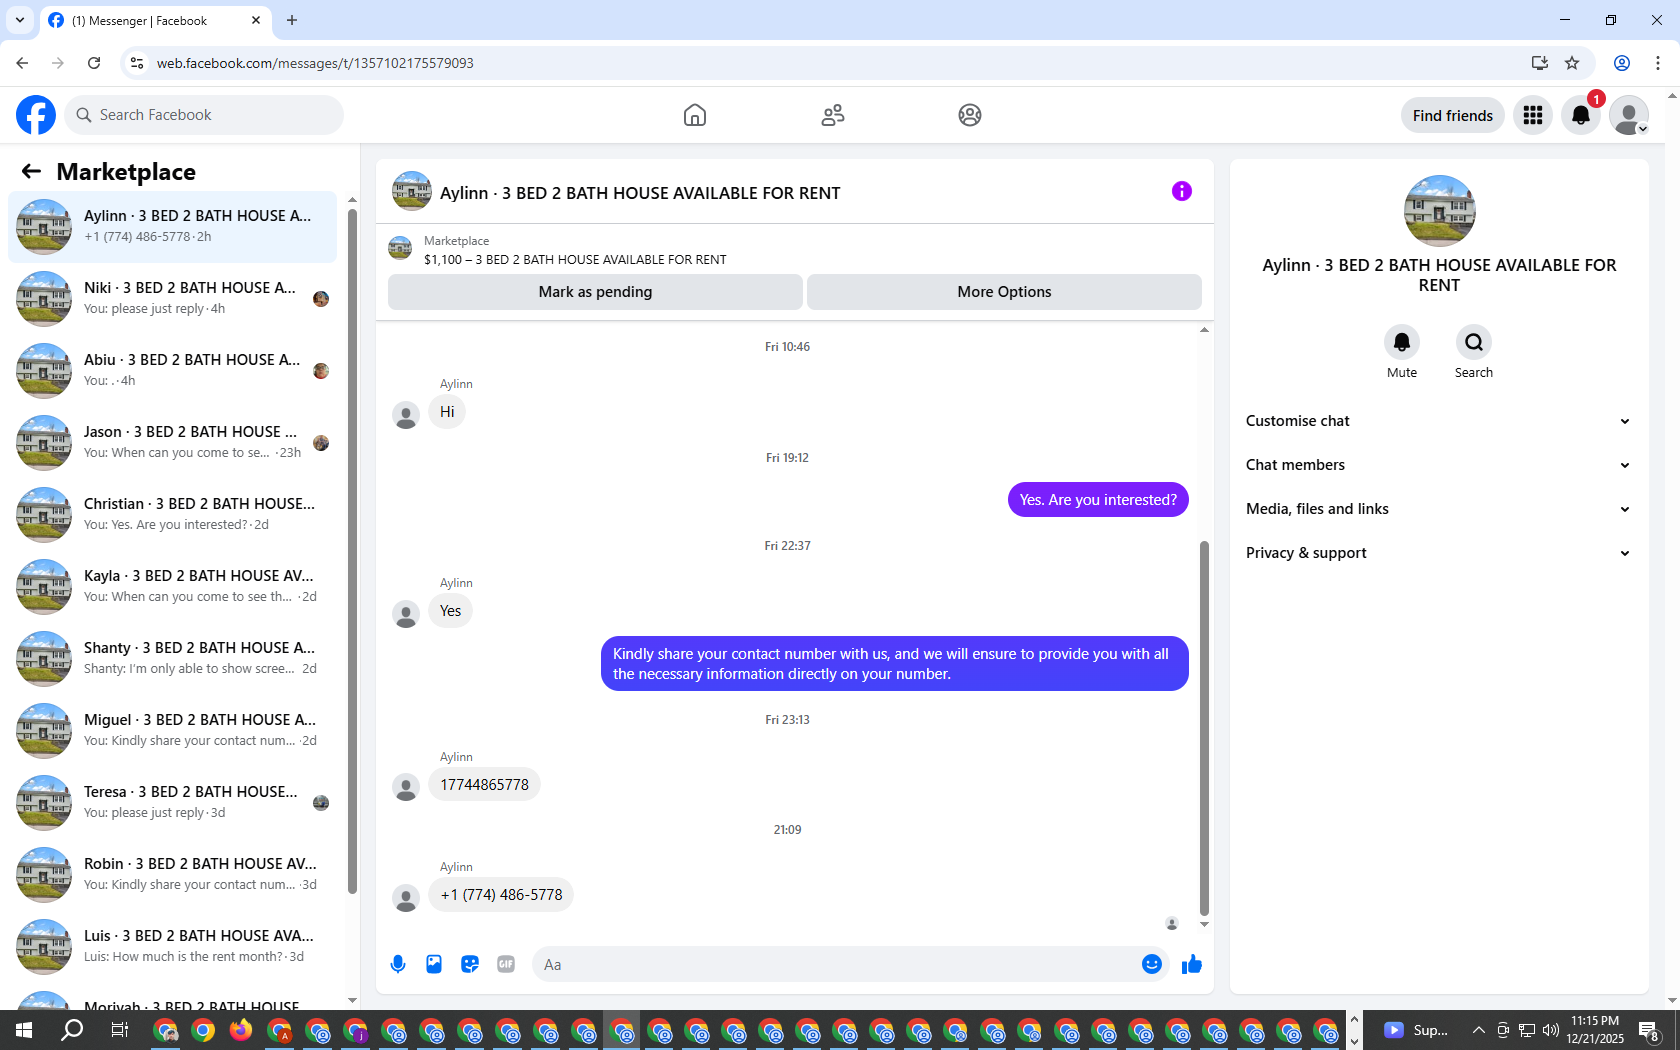Click the phone number message +1 (774) 486-5778
Image resolution: width=1680 pixels, height=1050 pixels.
(502, 895)
